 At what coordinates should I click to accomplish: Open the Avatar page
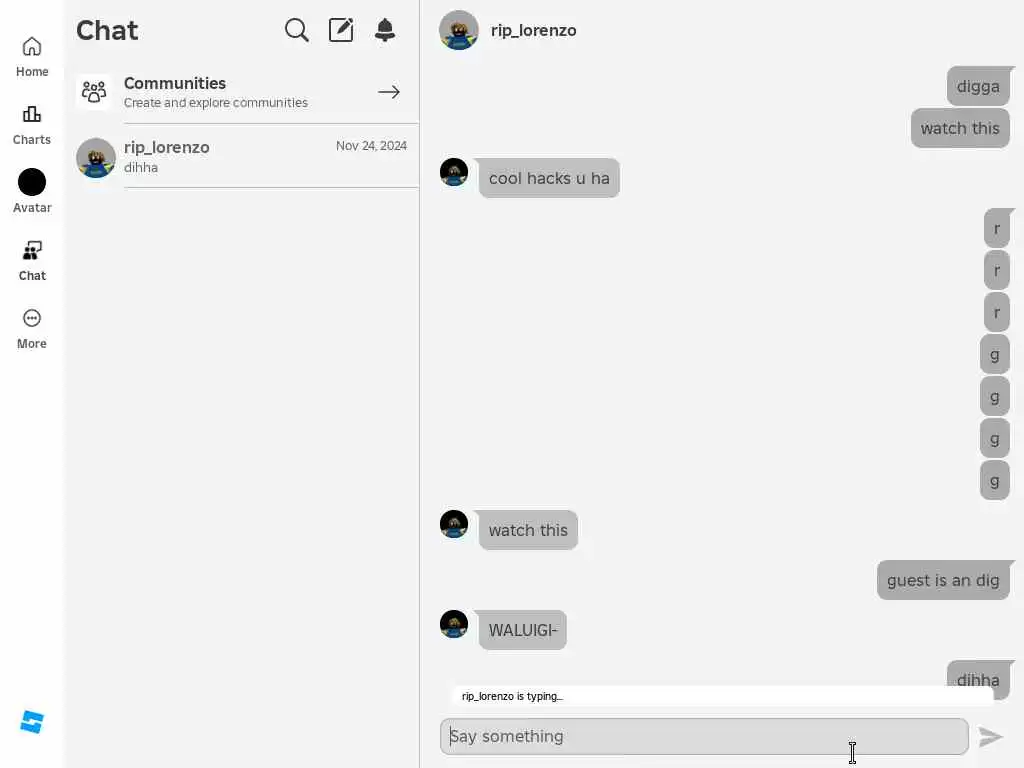[32, 191]
